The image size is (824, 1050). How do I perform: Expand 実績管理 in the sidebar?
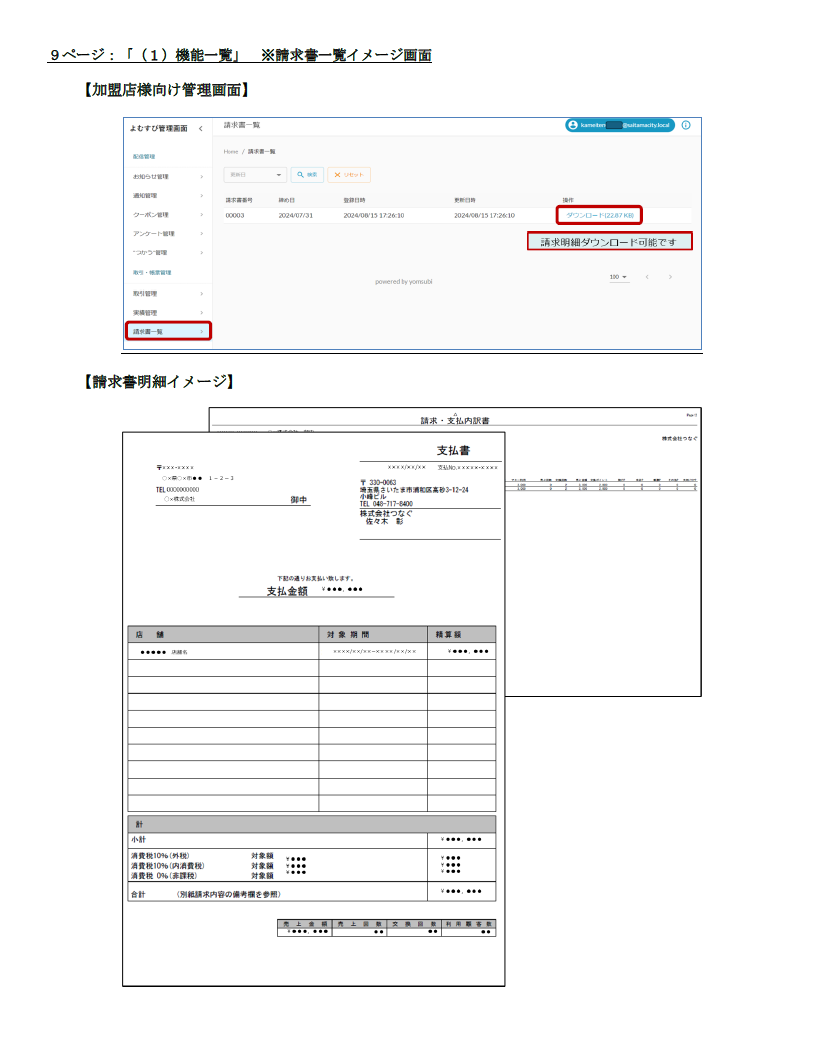168,313
